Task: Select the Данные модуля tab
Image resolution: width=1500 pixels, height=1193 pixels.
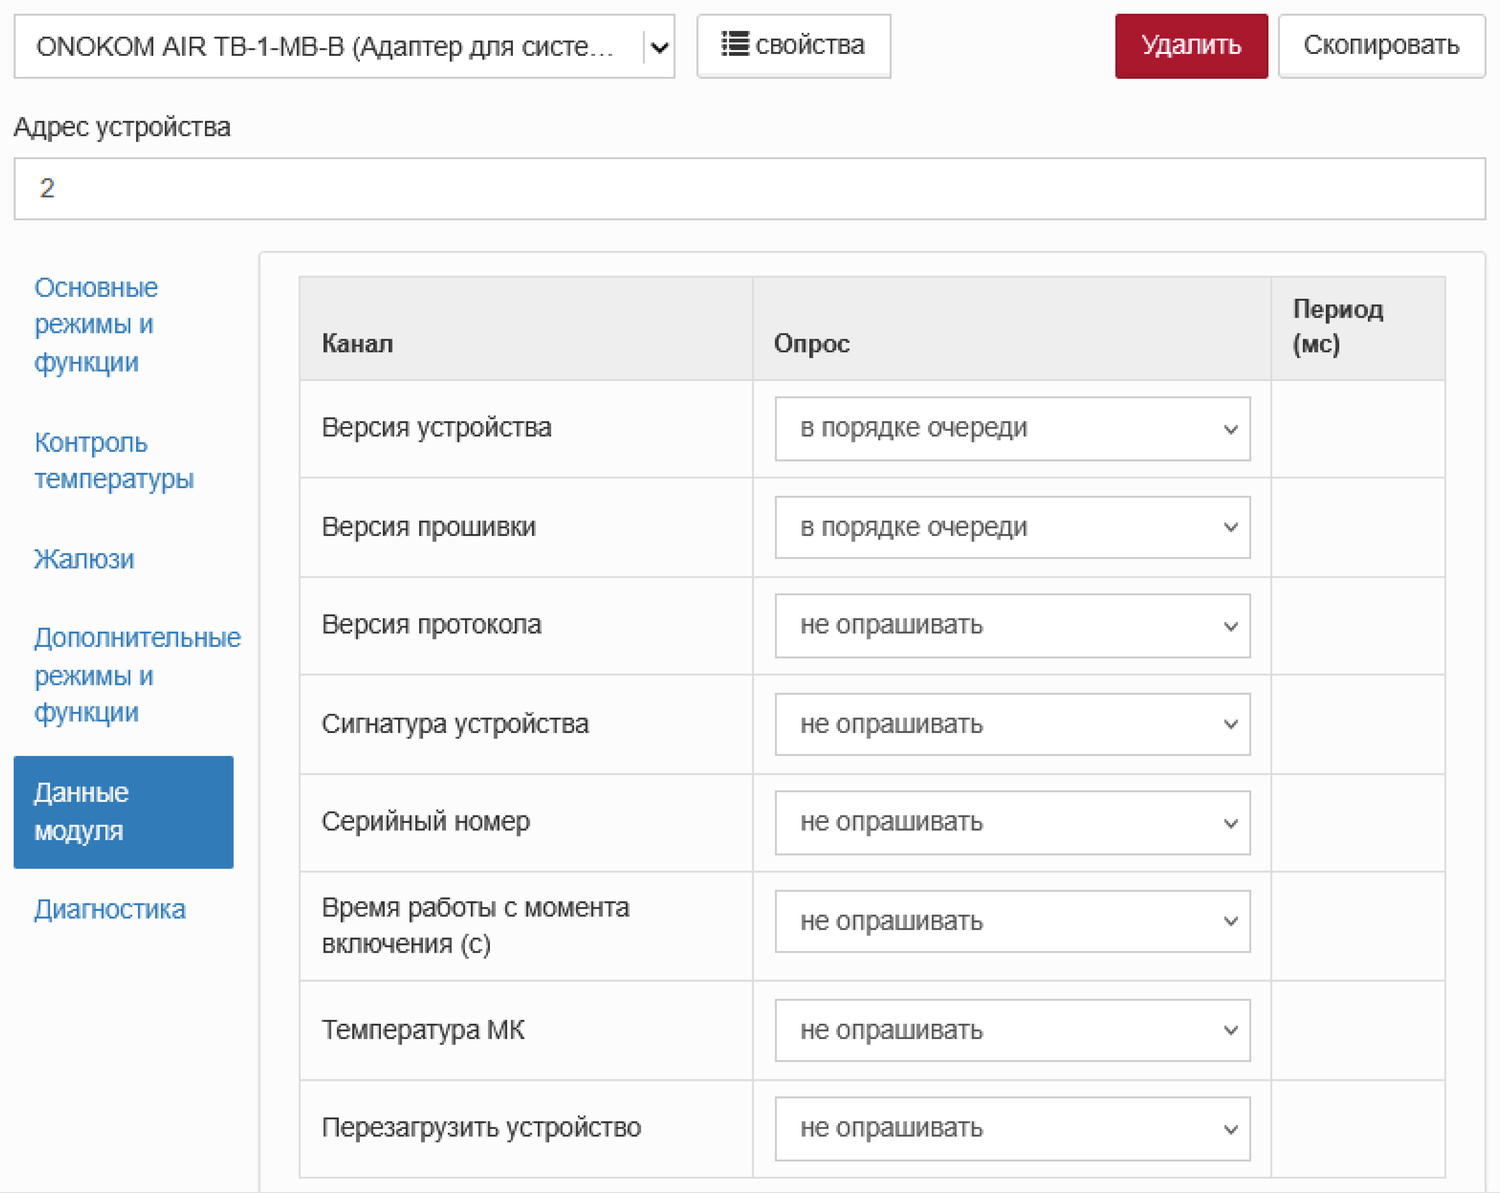Action: click(123, 811)
